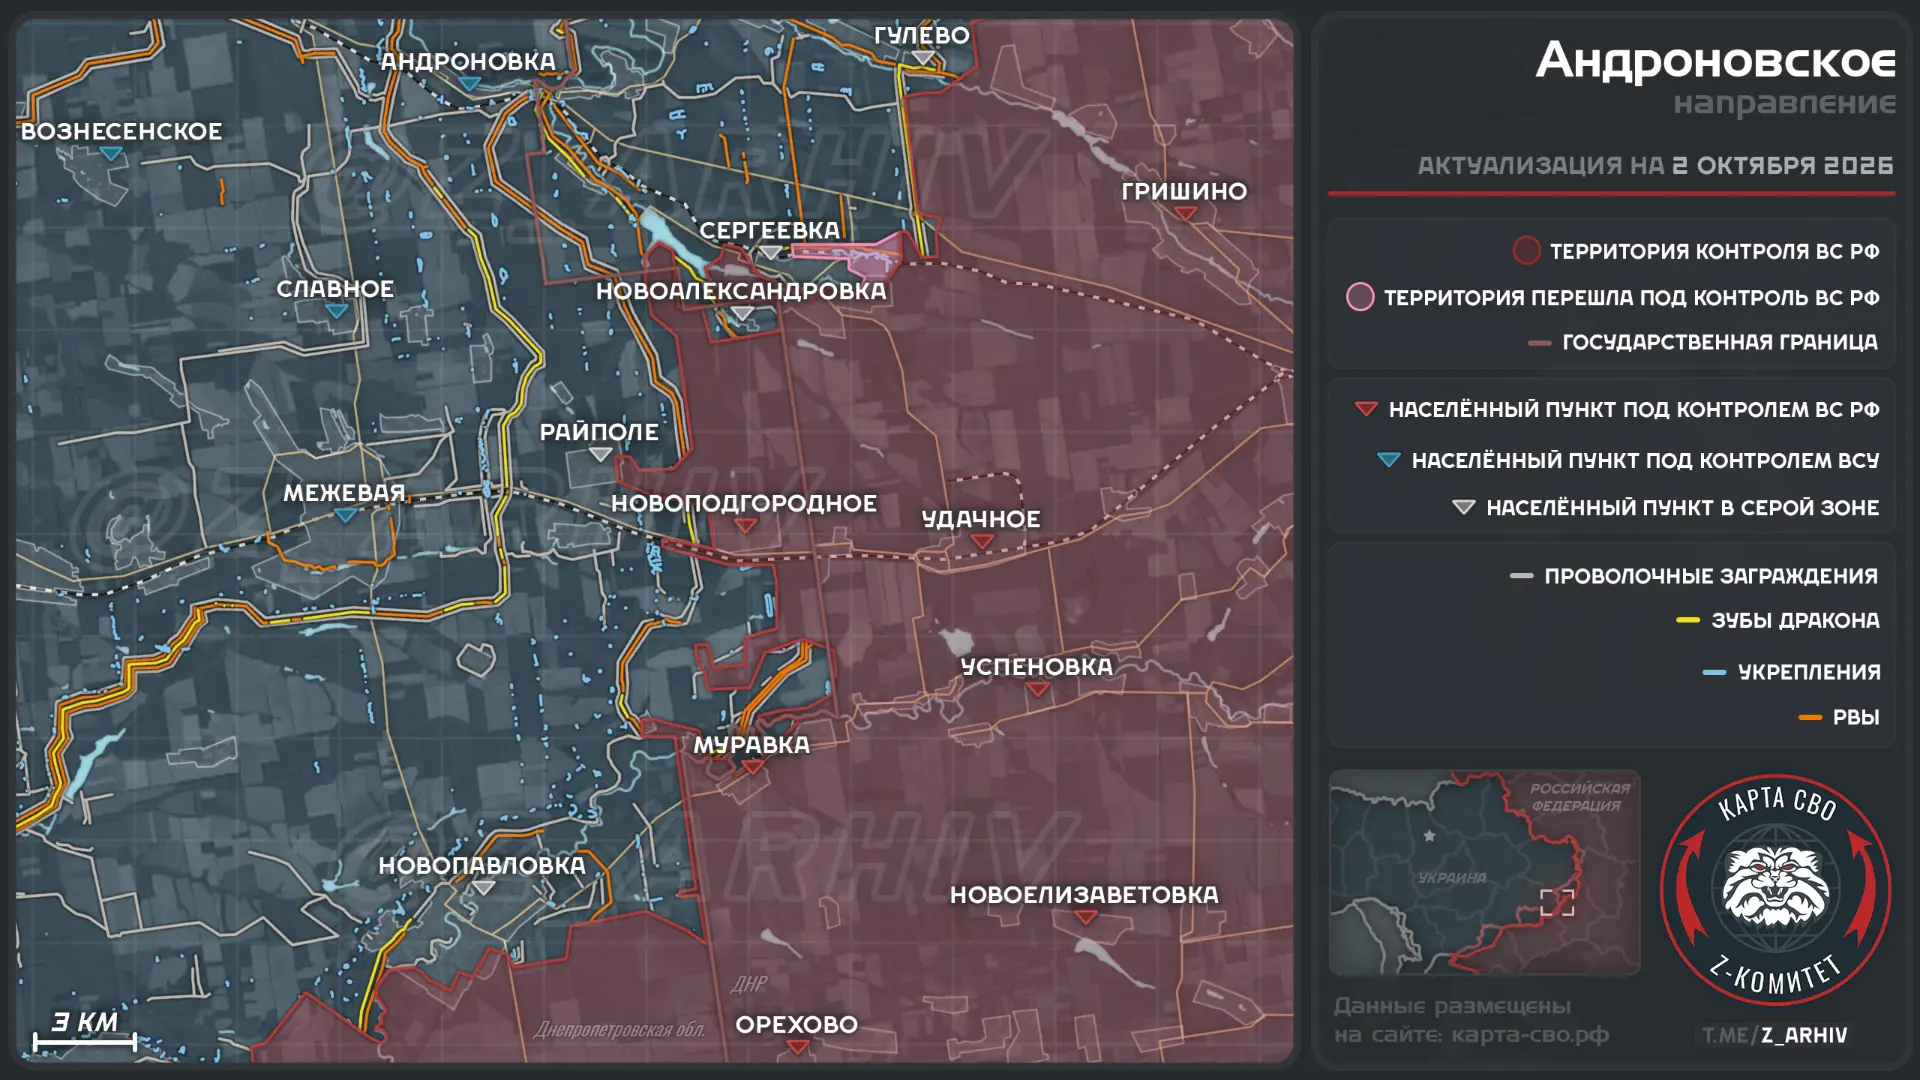Click the Новоалександровка settlement marker
Viewport: 1920px width, 1080px height.
(x=741, y=314)
